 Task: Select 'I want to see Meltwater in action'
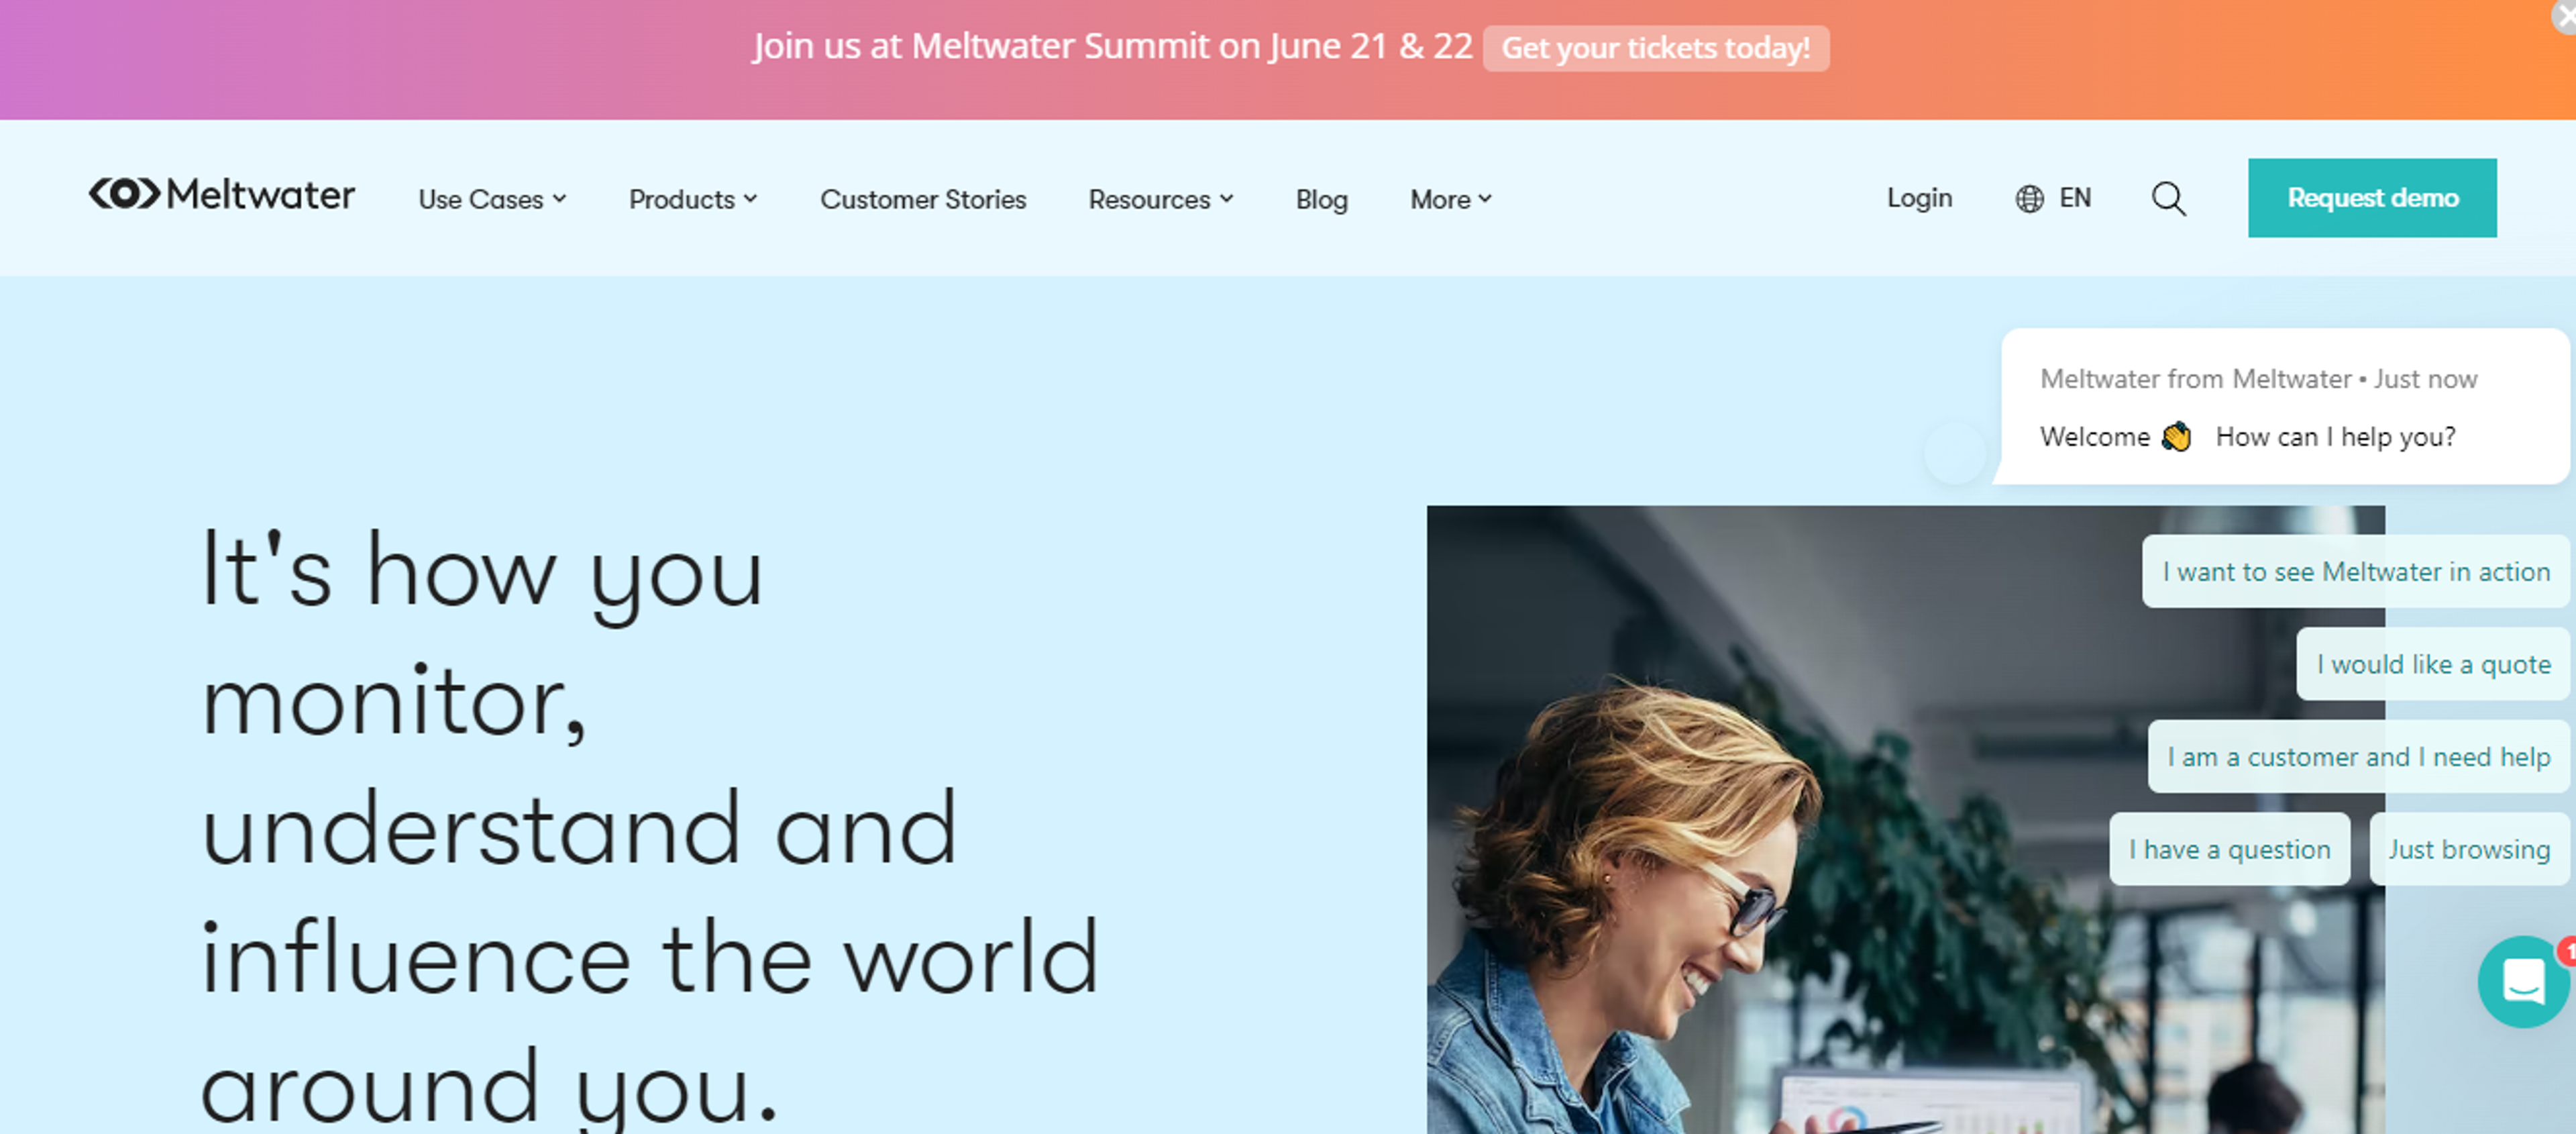(x=2355, y=571)
